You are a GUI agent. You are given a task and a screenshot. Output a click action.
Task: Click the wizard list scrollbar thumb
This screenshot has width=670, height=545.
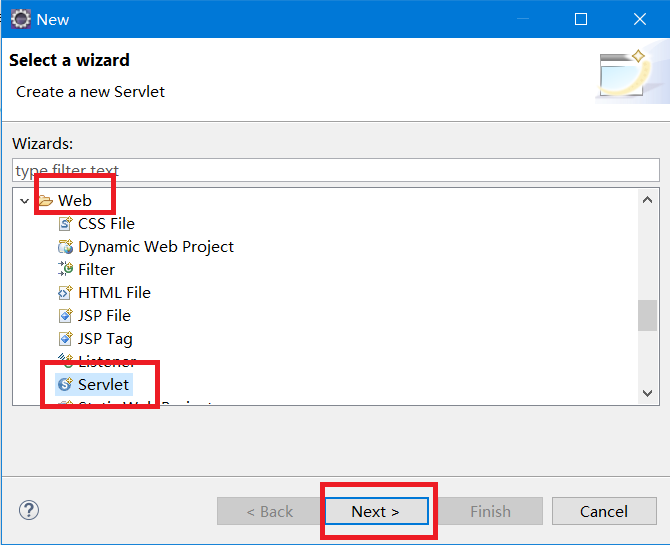point(648,314)
